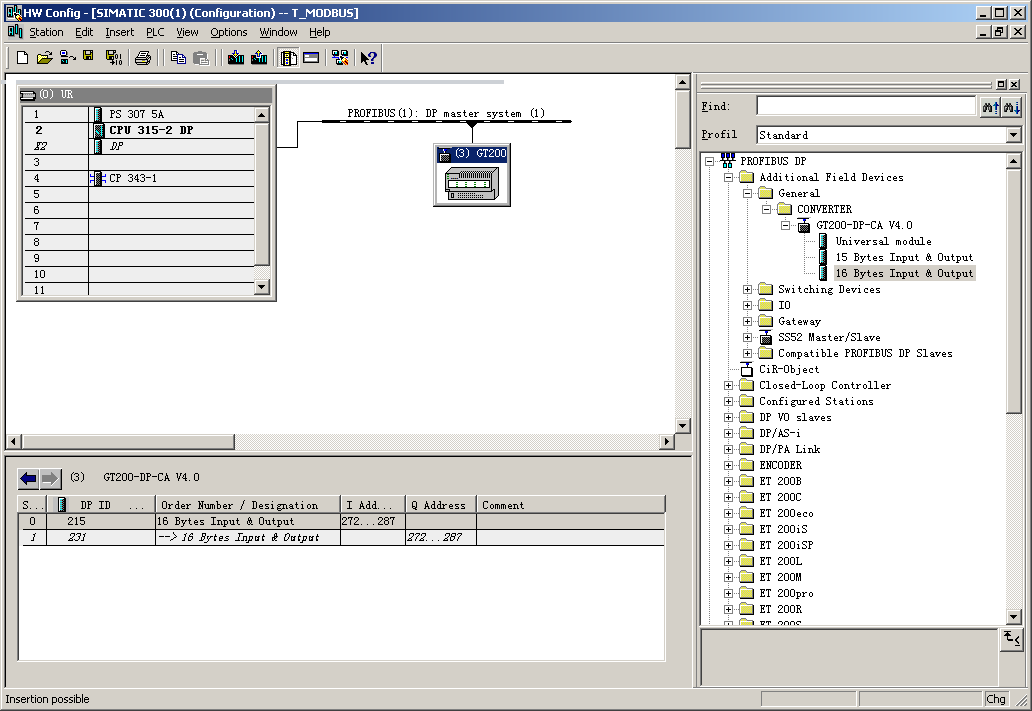Maximize the catalog pane with its dock button
1032x711 pixels.
coord(1001,84)
